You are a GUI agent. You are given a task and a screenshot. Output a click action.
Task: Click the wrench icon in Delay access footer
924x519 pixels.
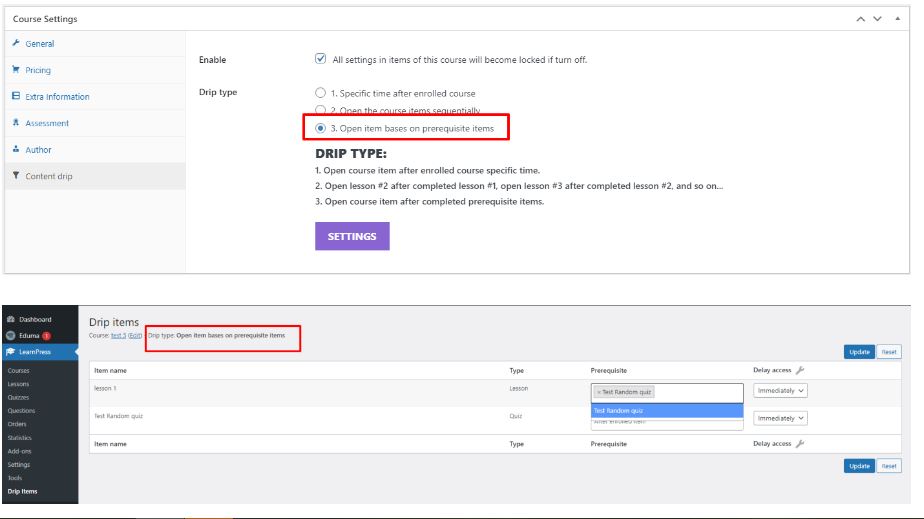click(800, 444)
